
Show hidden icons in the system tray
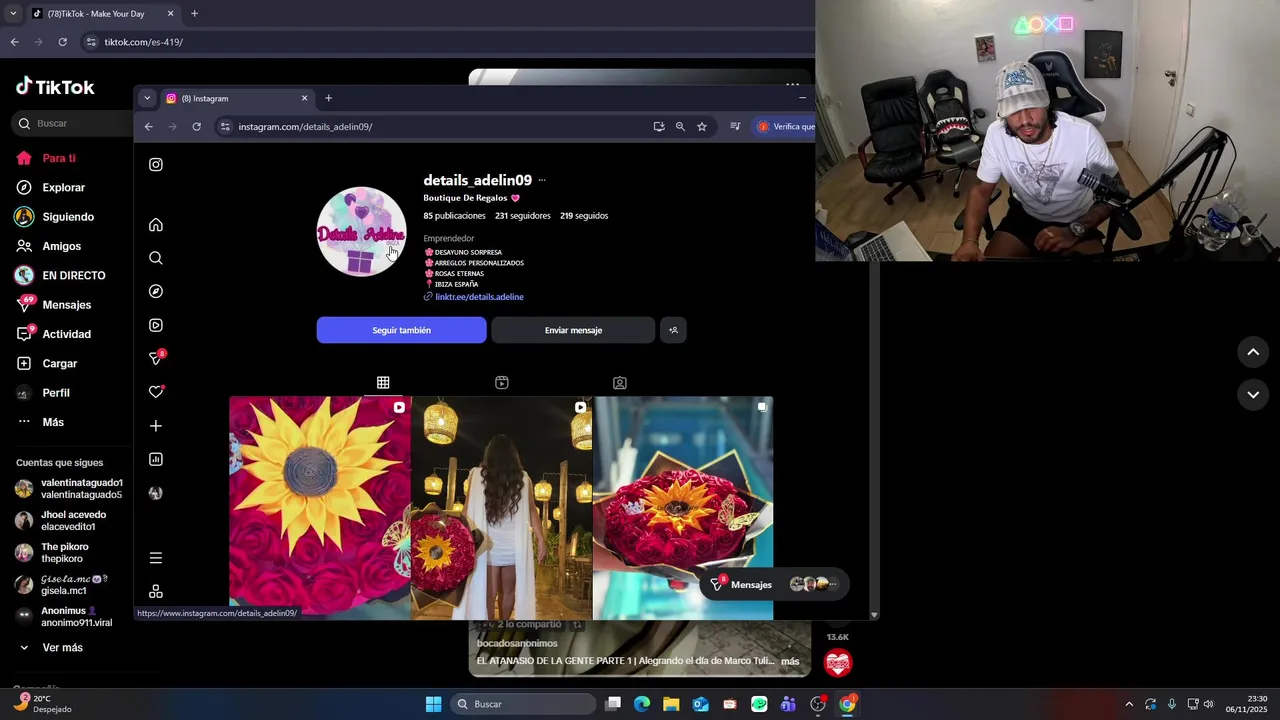pos(1129,704)
